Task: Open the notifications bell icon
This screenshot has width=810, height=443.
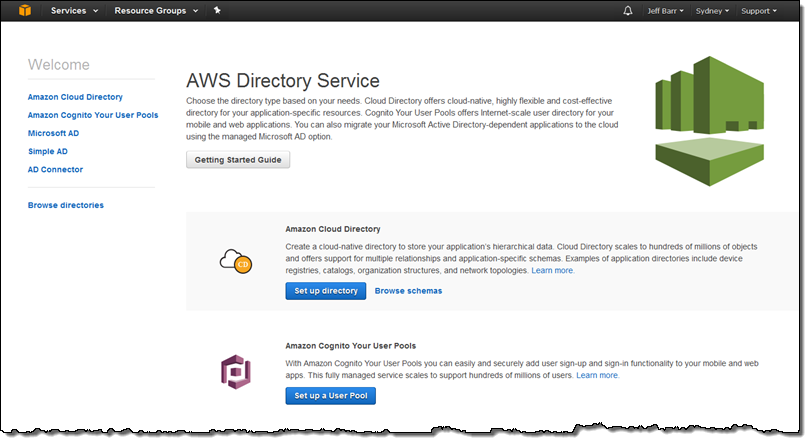Action: (628, 11)
